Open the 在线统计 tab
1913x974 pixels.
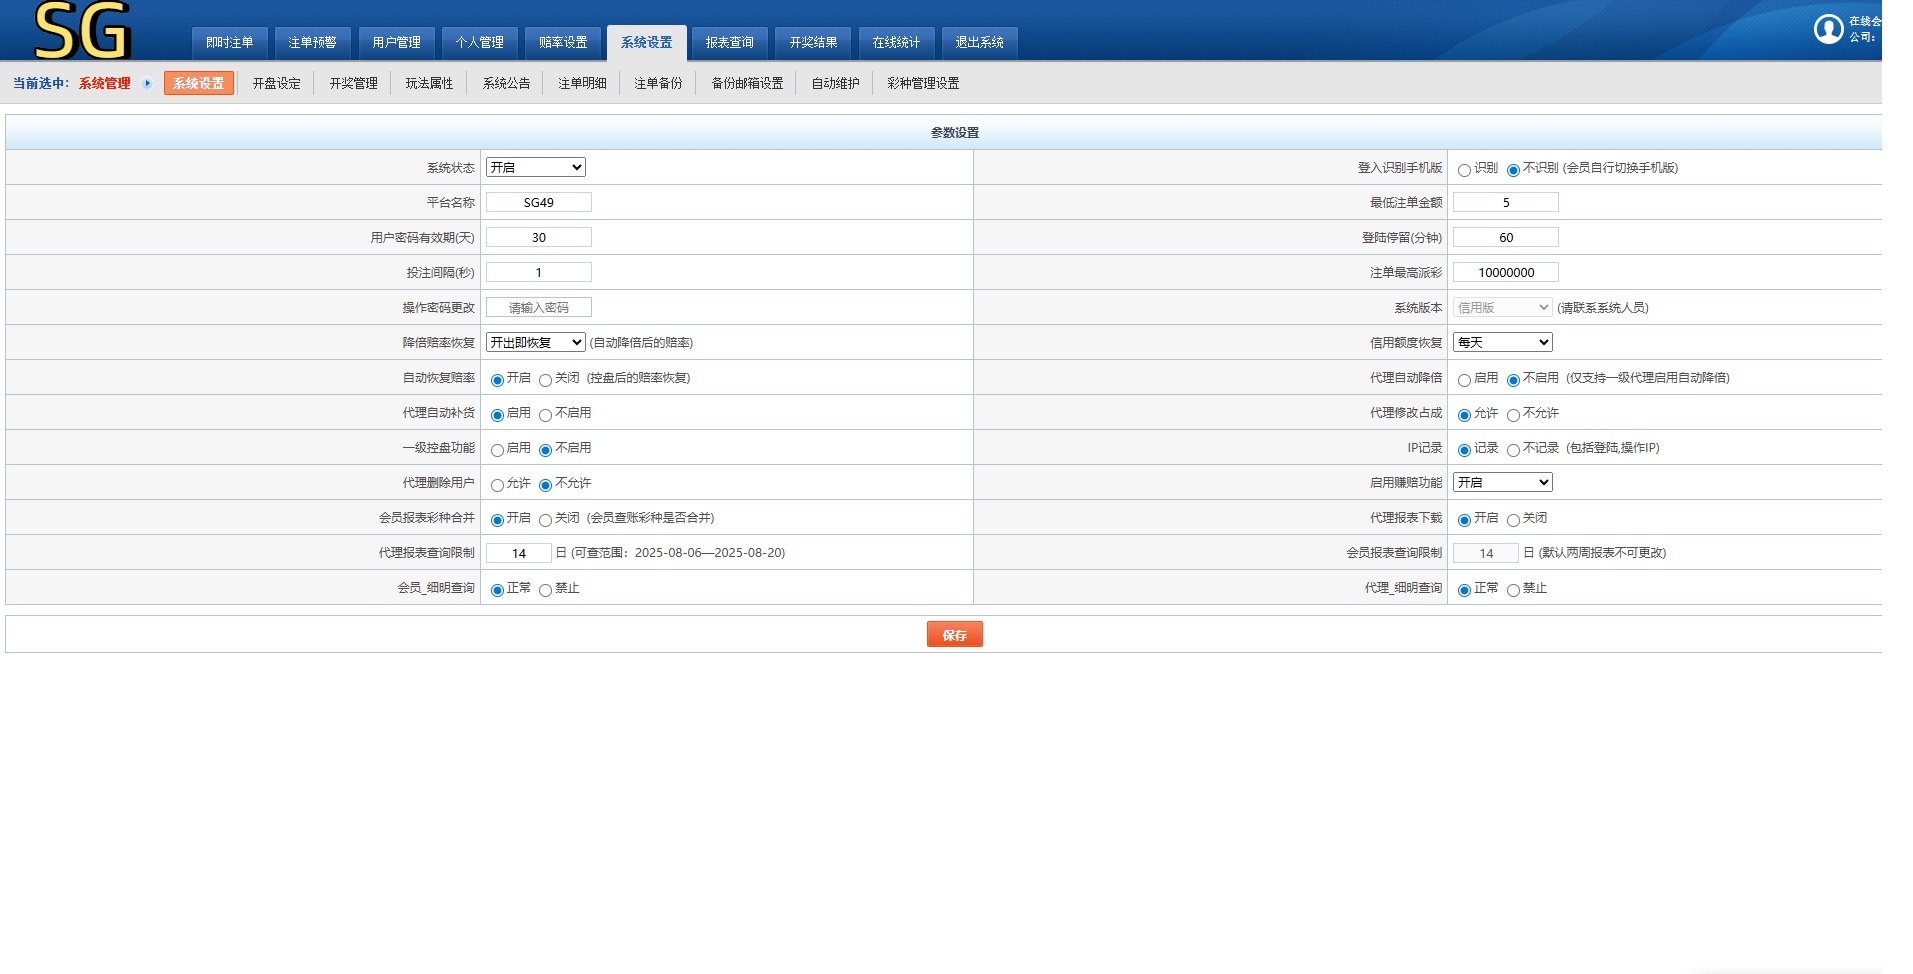click(x=896, y=43)
